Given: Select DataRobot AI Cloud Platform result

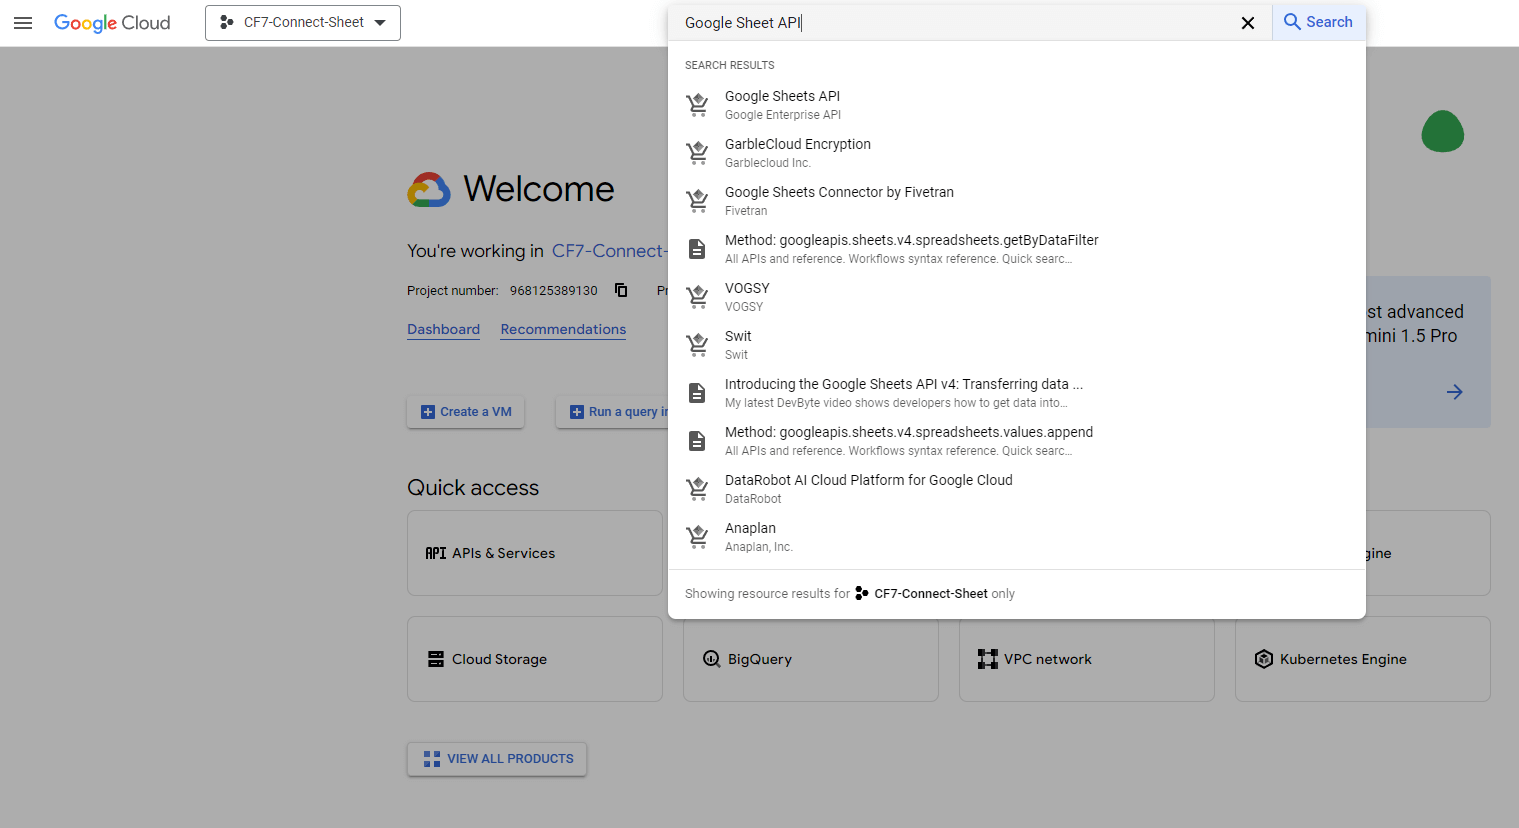Looking at the screenshot, I should pyautogui.click(x=1017, y=488).
